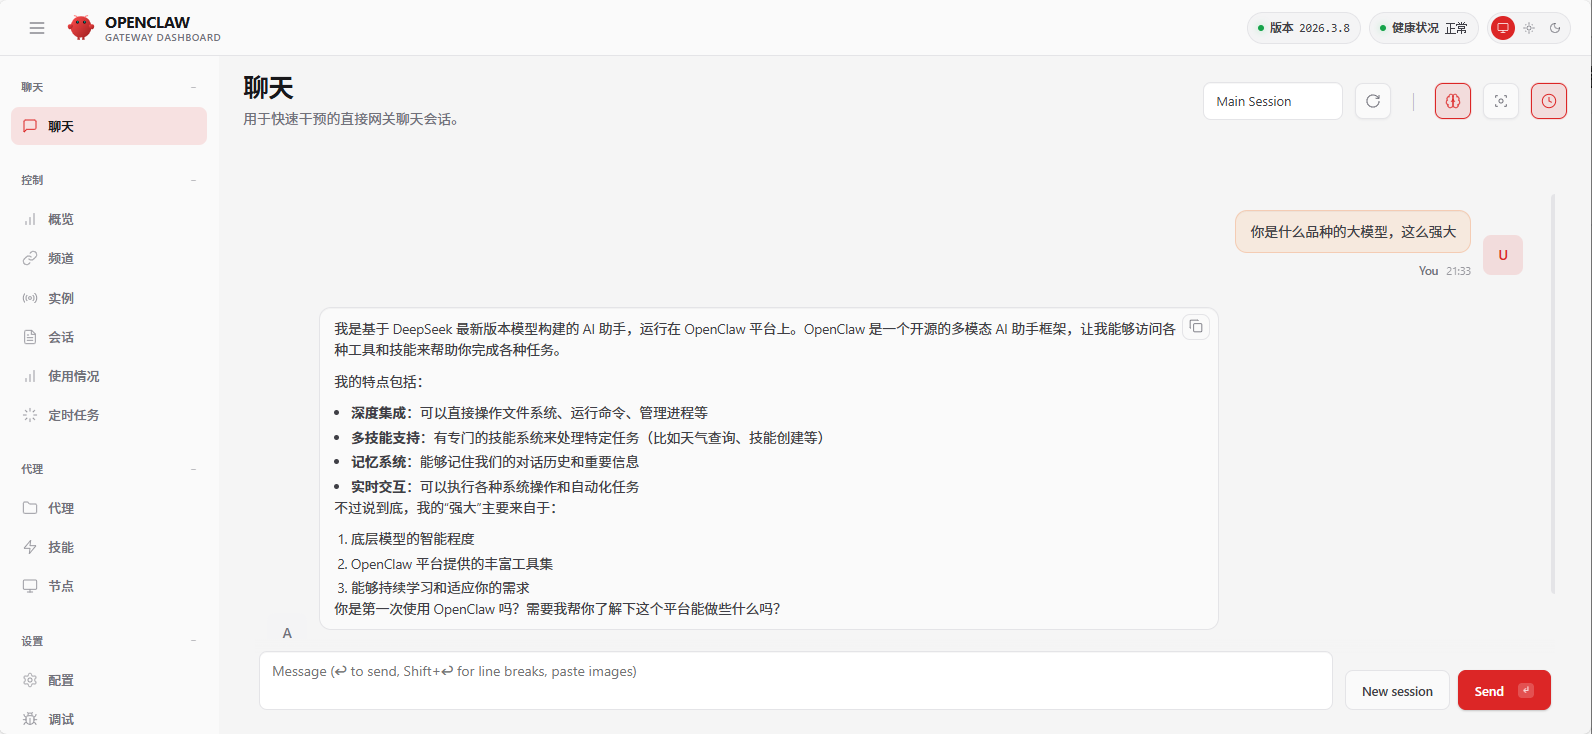Click the user avatar U
Viewport: 1592px width, 734px height.
[1502, 255]
